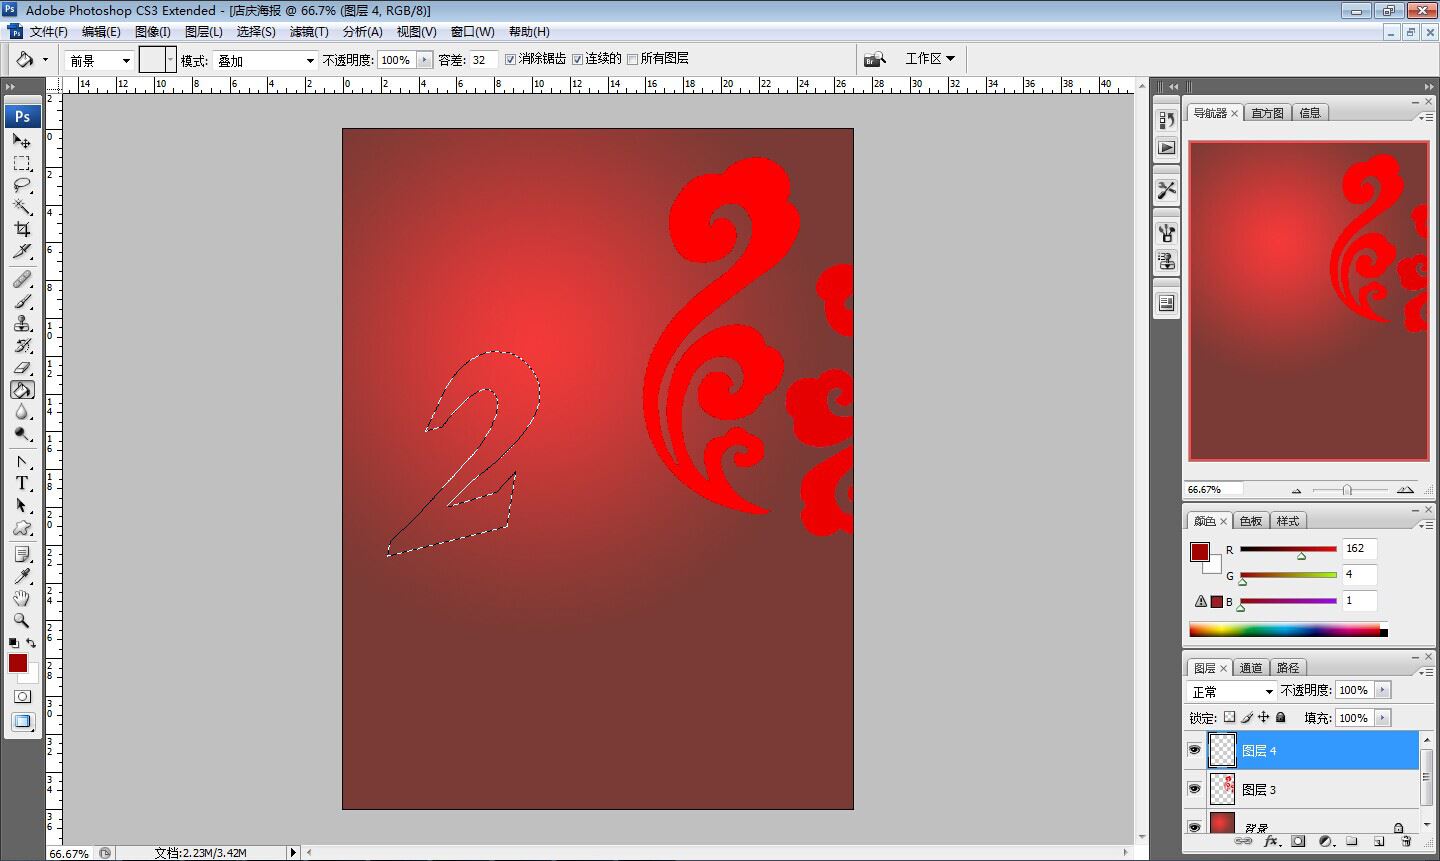Open the Clone Source dock icon
Image resolution: width=1440 pixels, height=861 pixels.
point(1167,261)
